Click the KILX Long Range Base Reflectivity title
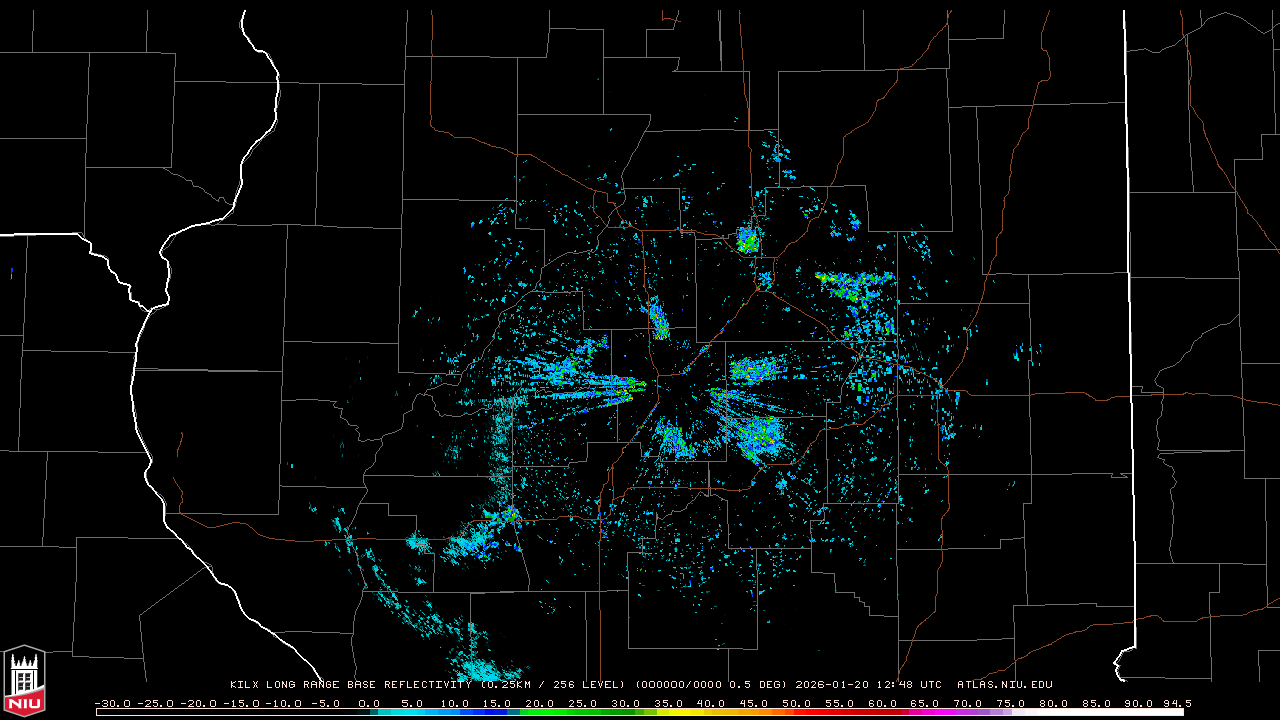Screen dimensions: 1280x720 [350, 685]
